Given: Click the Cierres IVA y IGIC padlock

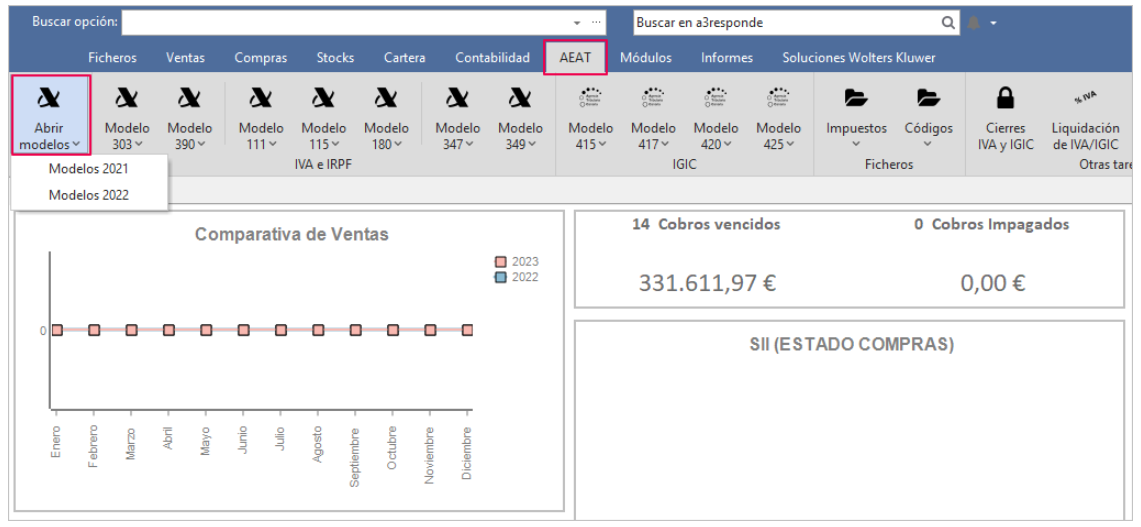Looking at the screenshot, I should point(1005,98).
